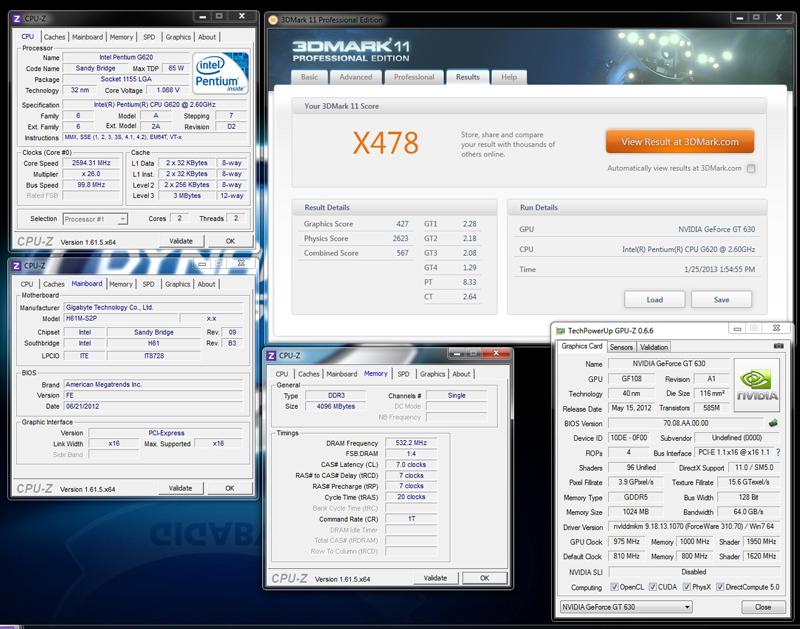Toggle the DirectCompute 5.0 checkbox
800x629 pixels.
click(720, 587)
